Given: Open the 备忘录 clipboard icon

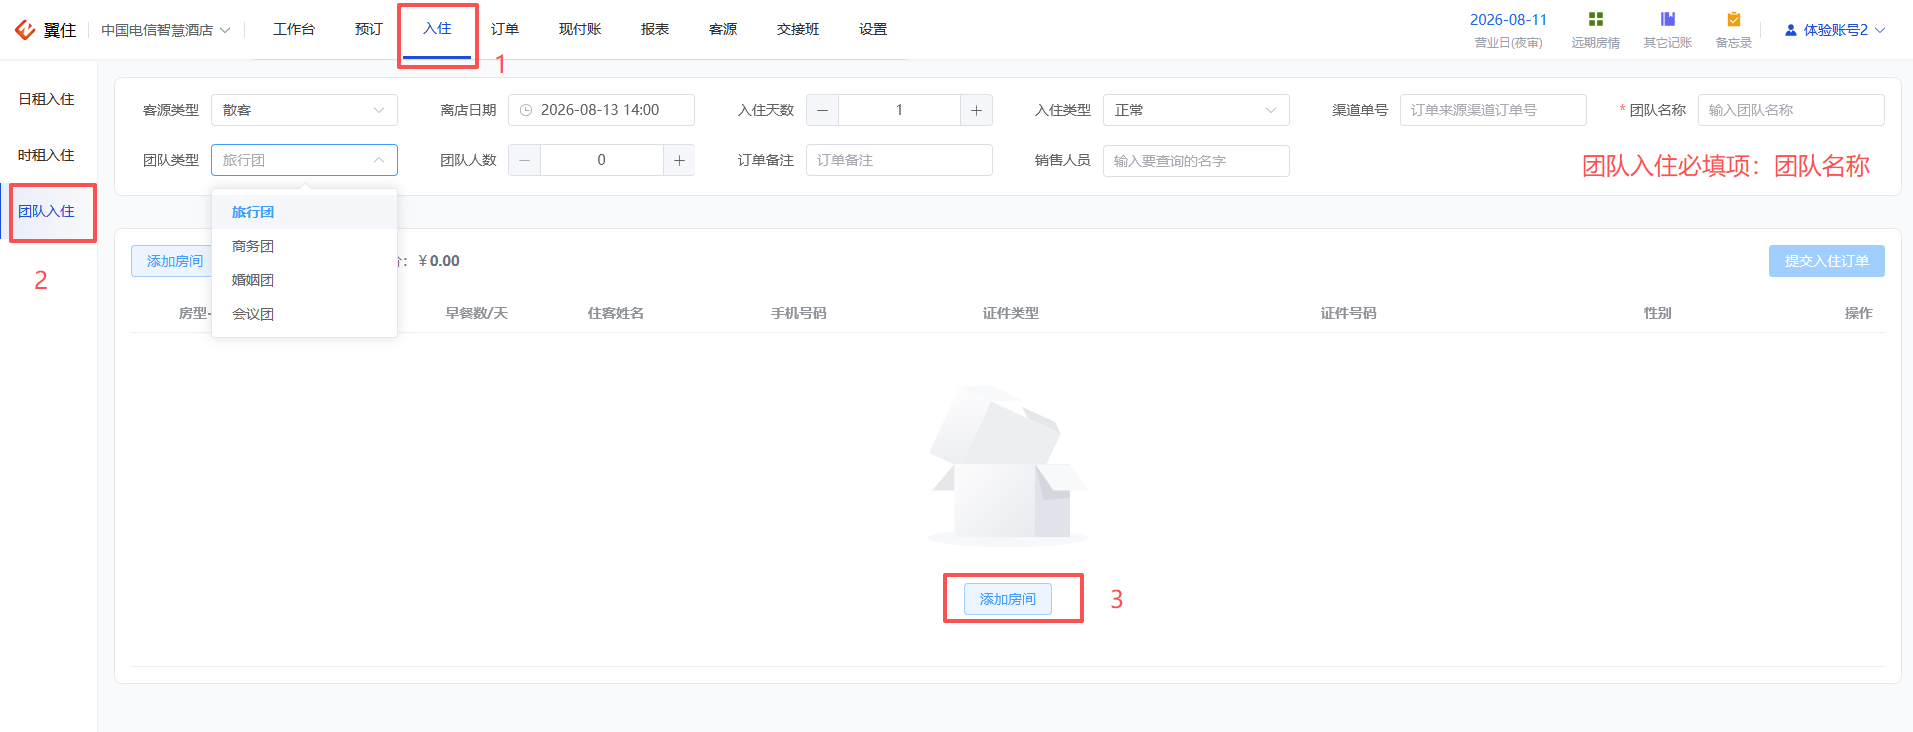Looking at the screenshot, I should click(x=1734, y=19).
